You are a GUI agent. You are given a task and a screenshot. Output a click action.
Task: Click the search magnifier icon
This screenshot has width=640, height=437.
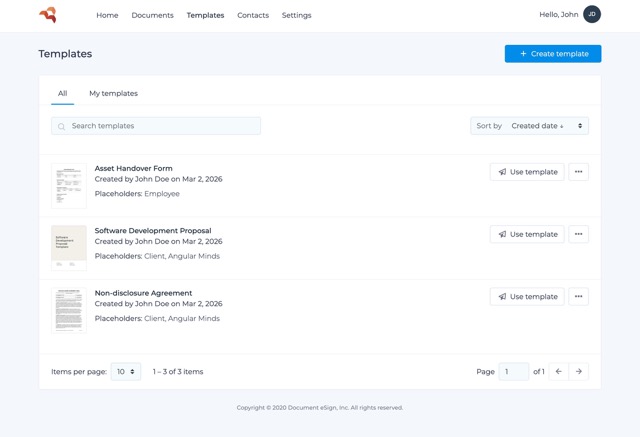pos(61,126)
